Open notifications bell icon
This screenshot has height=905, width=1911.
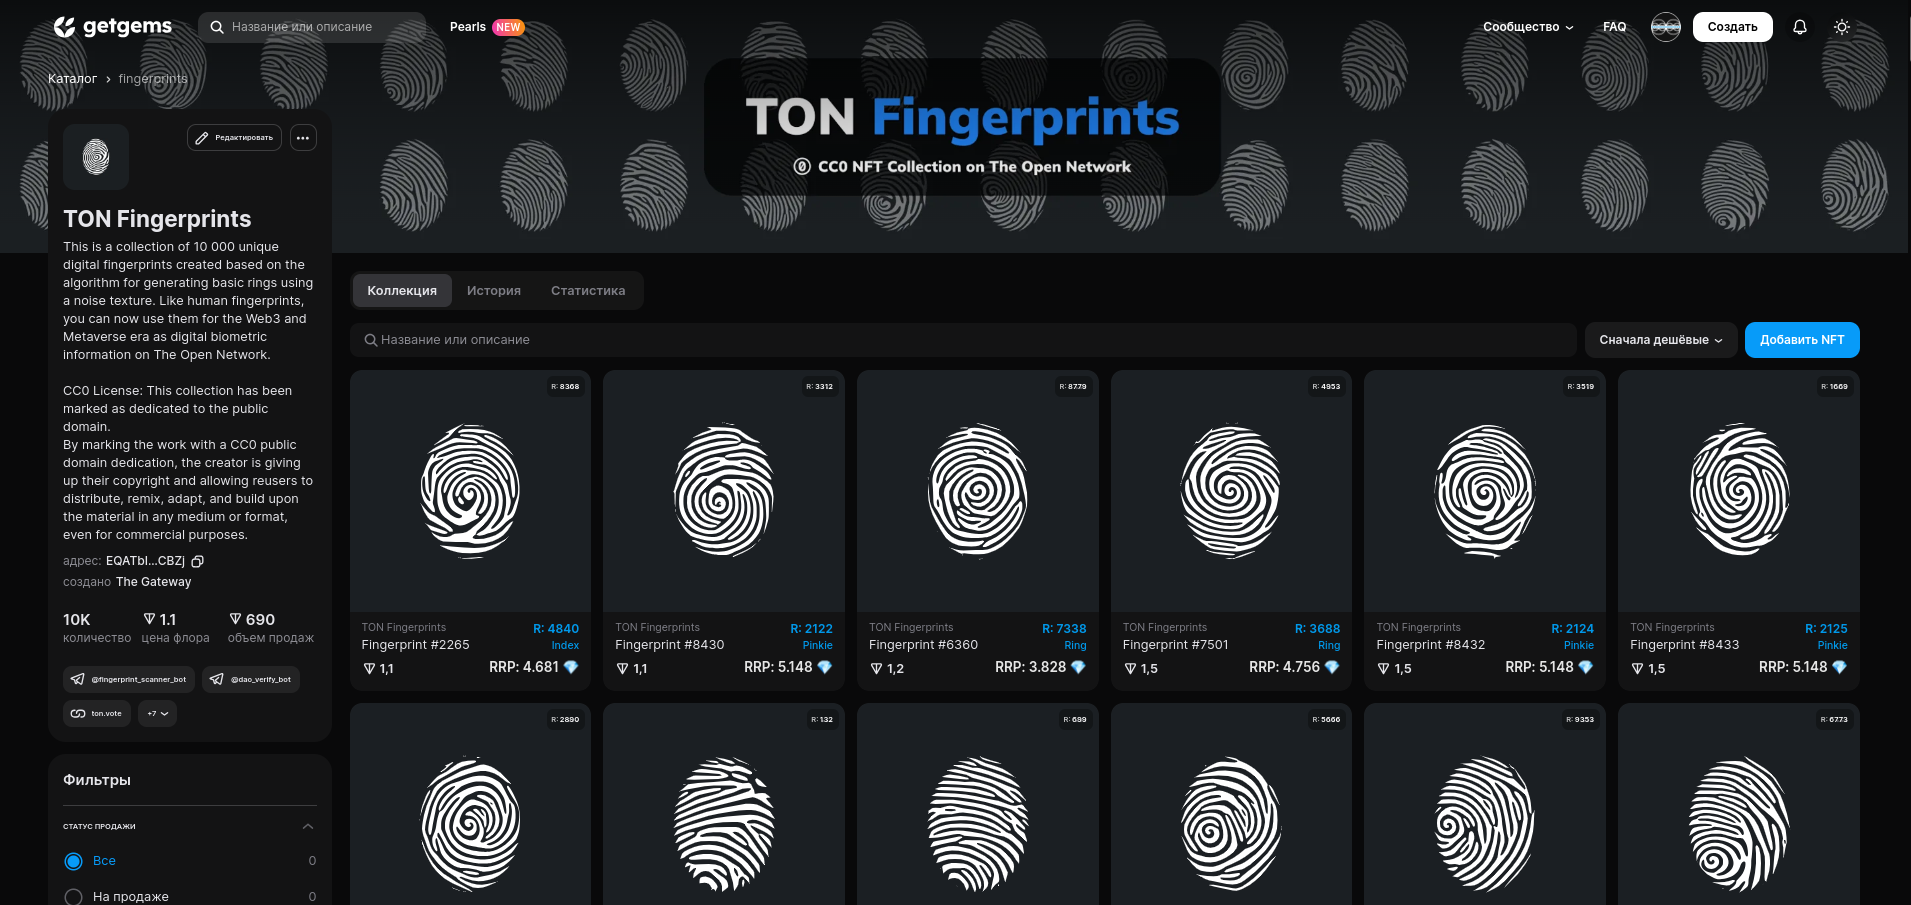(1800, 27)
